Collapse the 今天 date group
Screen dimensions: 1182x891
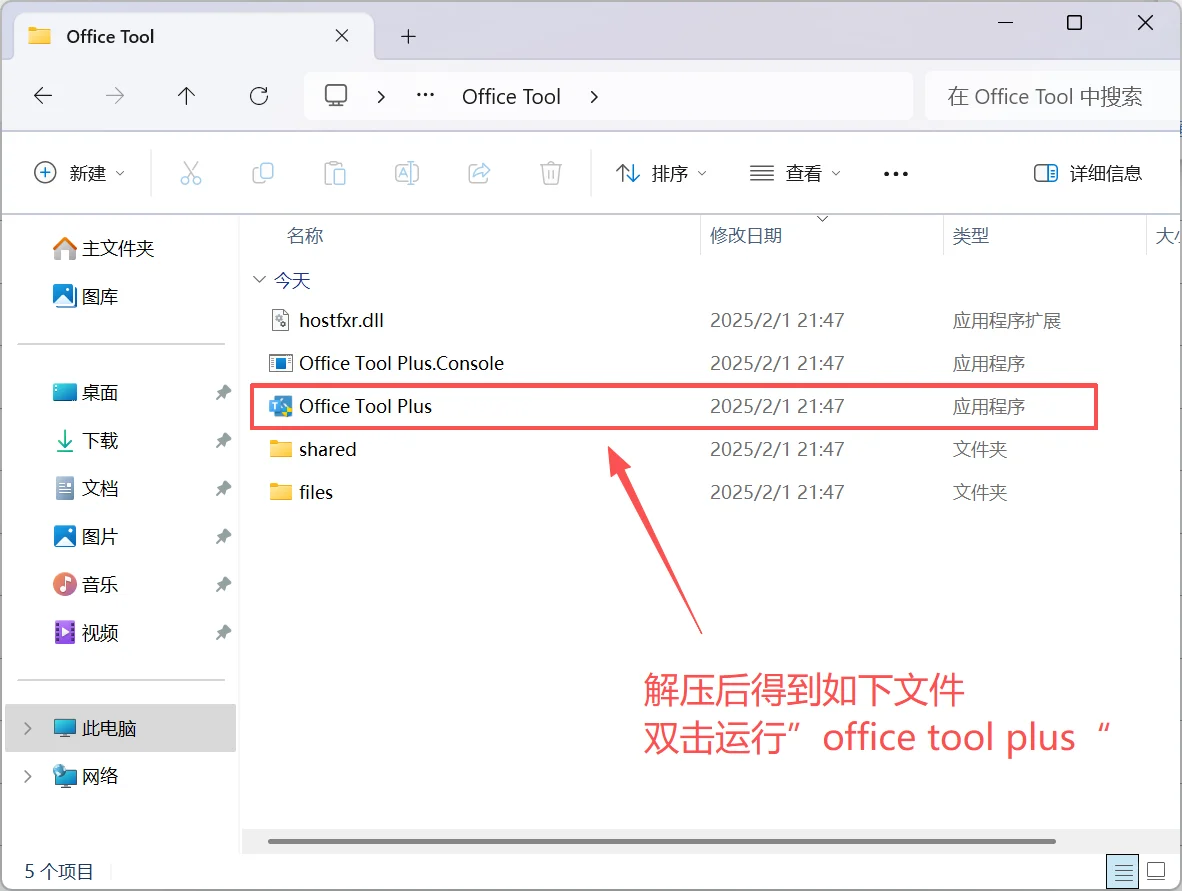click(259, 280)
